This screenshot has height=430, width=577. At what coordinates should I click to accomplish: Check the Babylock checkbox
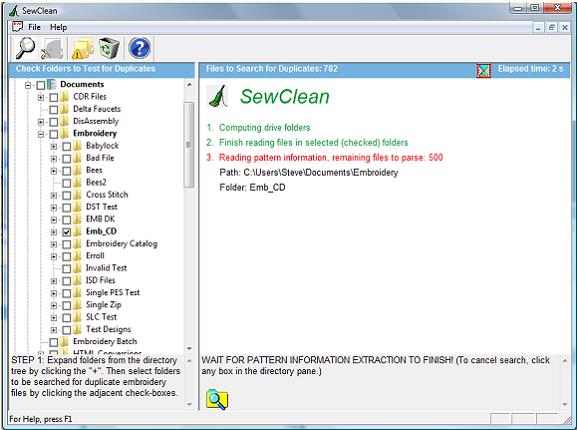click(x=67, y=146)
